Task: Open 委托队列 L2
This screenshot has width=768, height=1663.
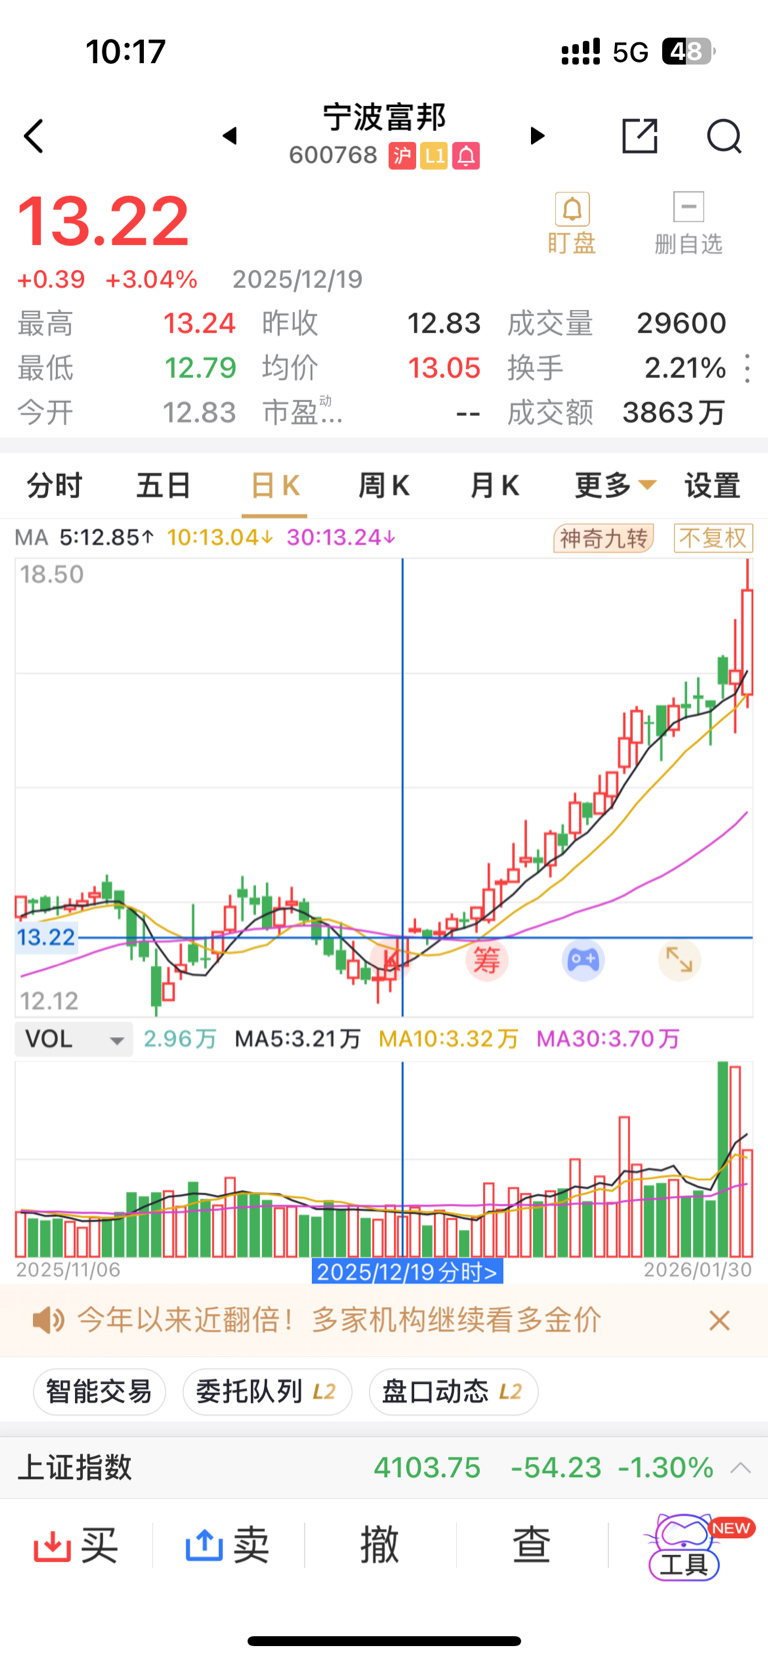Action: (267, 1392)
